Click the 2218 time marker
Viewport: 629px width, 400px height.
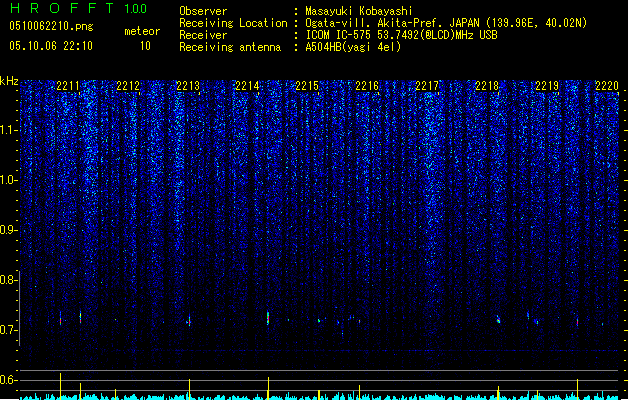pos(487,86)
